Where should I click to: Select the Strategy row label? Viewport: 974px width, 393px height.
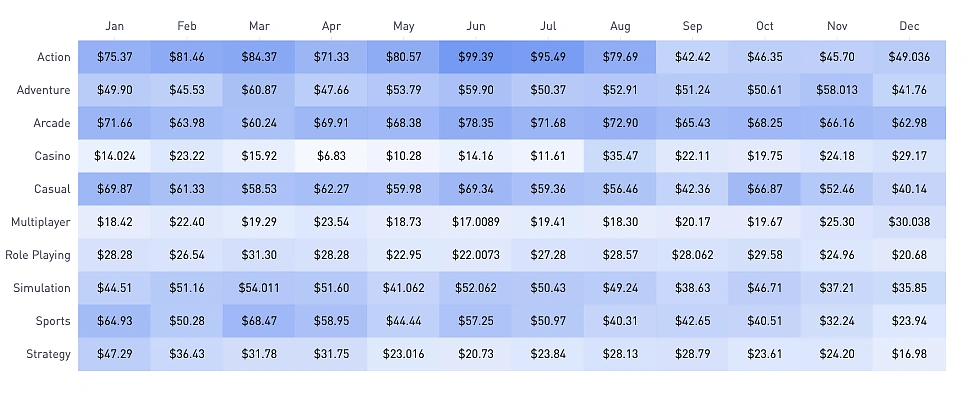pyautogui.click(x=48, y=355)
